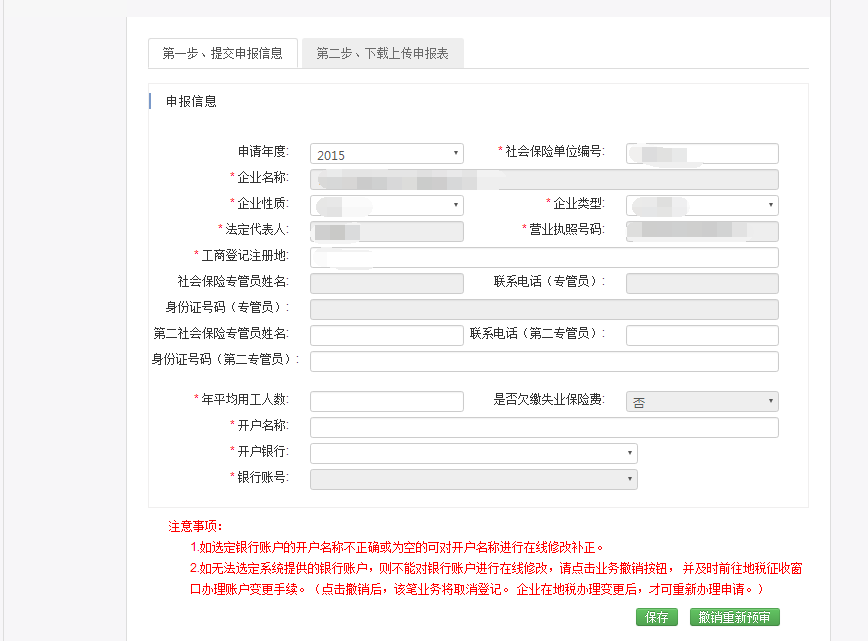Select the 联系电话（第二专管员）field
The image size is (868, 641).
pos(702,335)
